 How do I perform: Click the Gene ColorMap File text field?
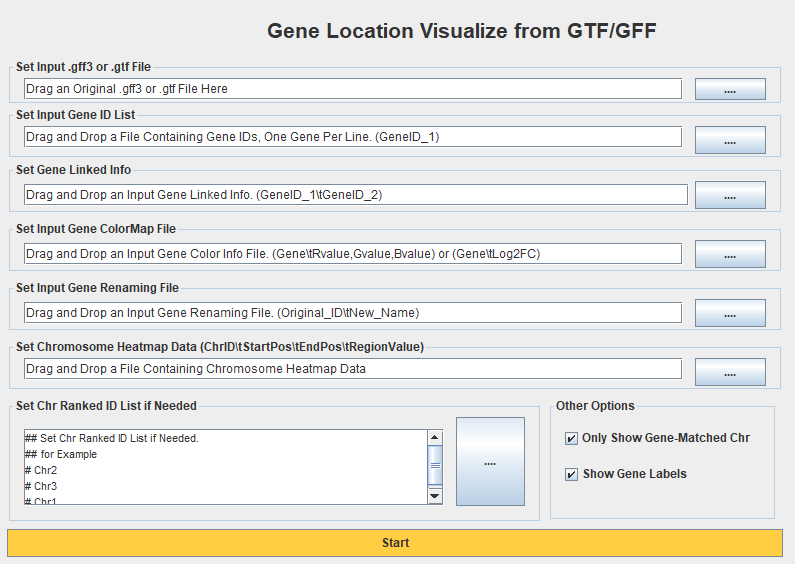point(352,254)
